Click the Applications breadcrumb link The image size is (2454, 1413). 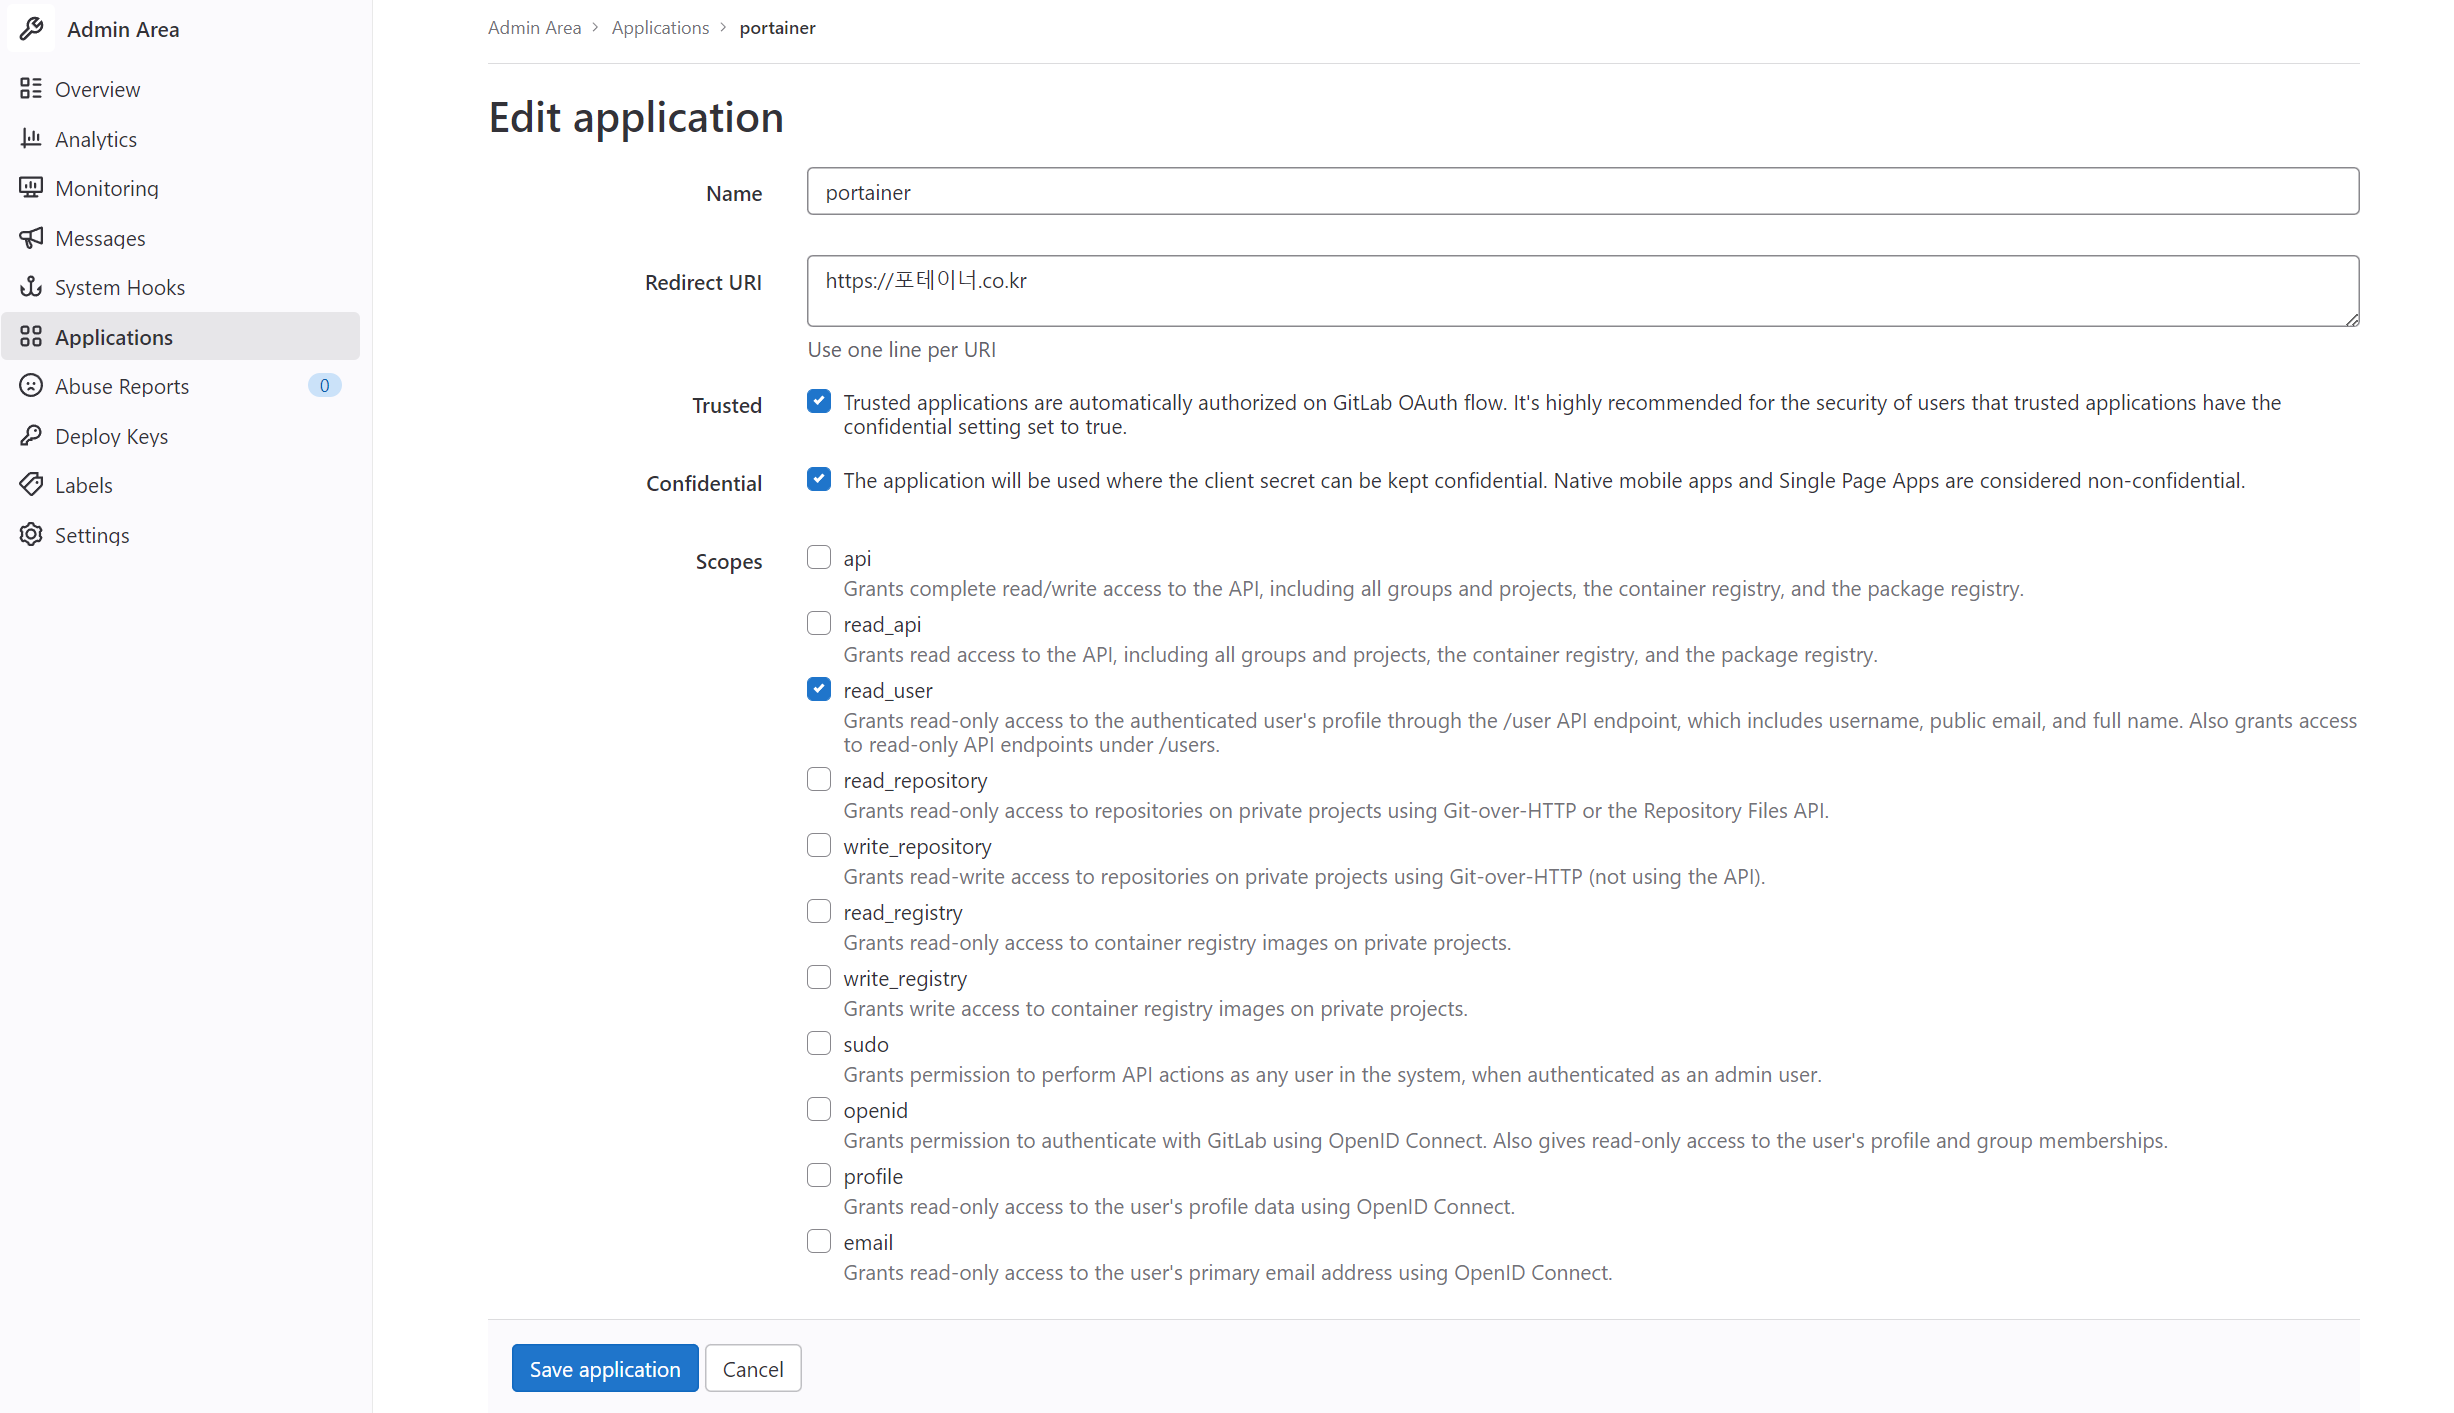(x=660, y=28)
